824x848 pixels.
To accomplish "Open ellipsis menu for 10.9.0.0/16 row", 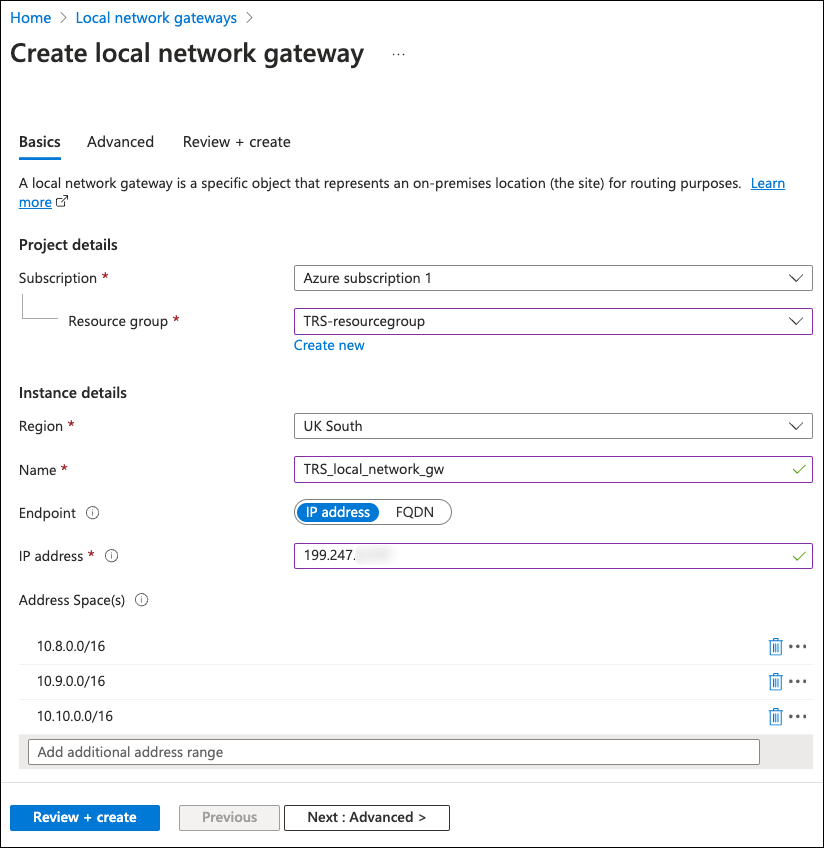I will (x=797, y=681).
